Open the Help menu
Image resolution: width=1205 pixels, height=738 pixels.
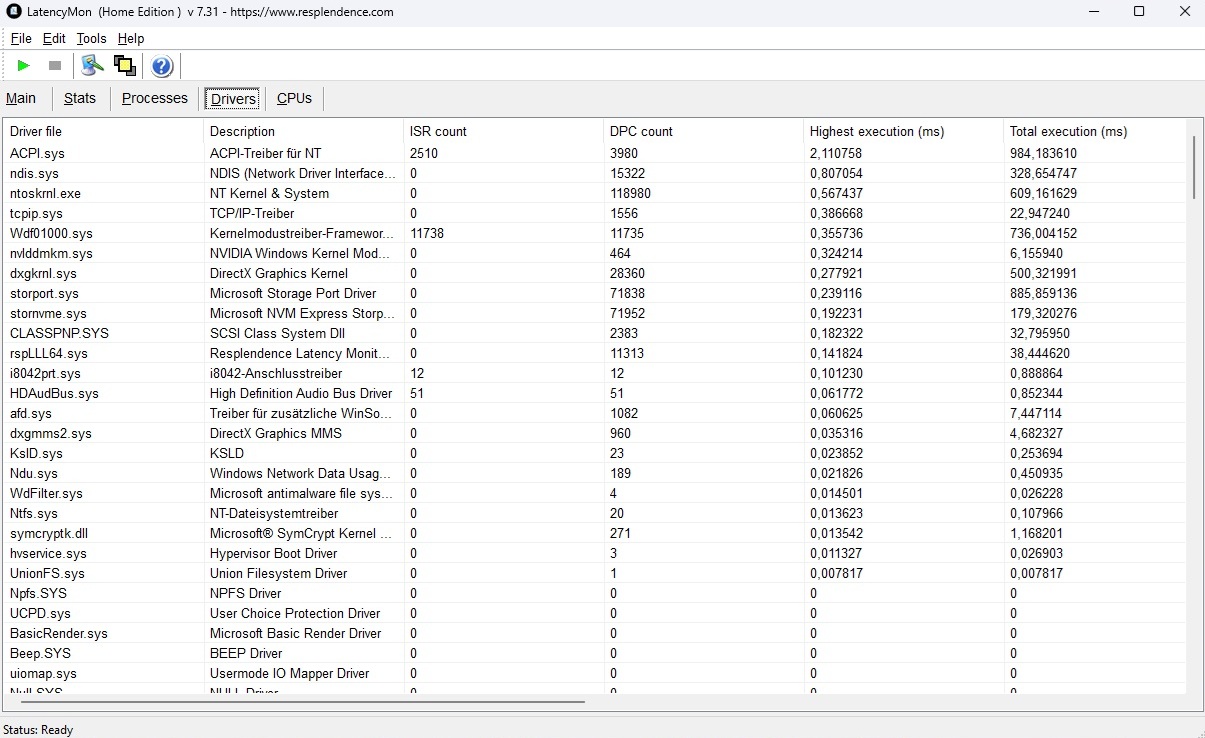[x=131, y=38]
